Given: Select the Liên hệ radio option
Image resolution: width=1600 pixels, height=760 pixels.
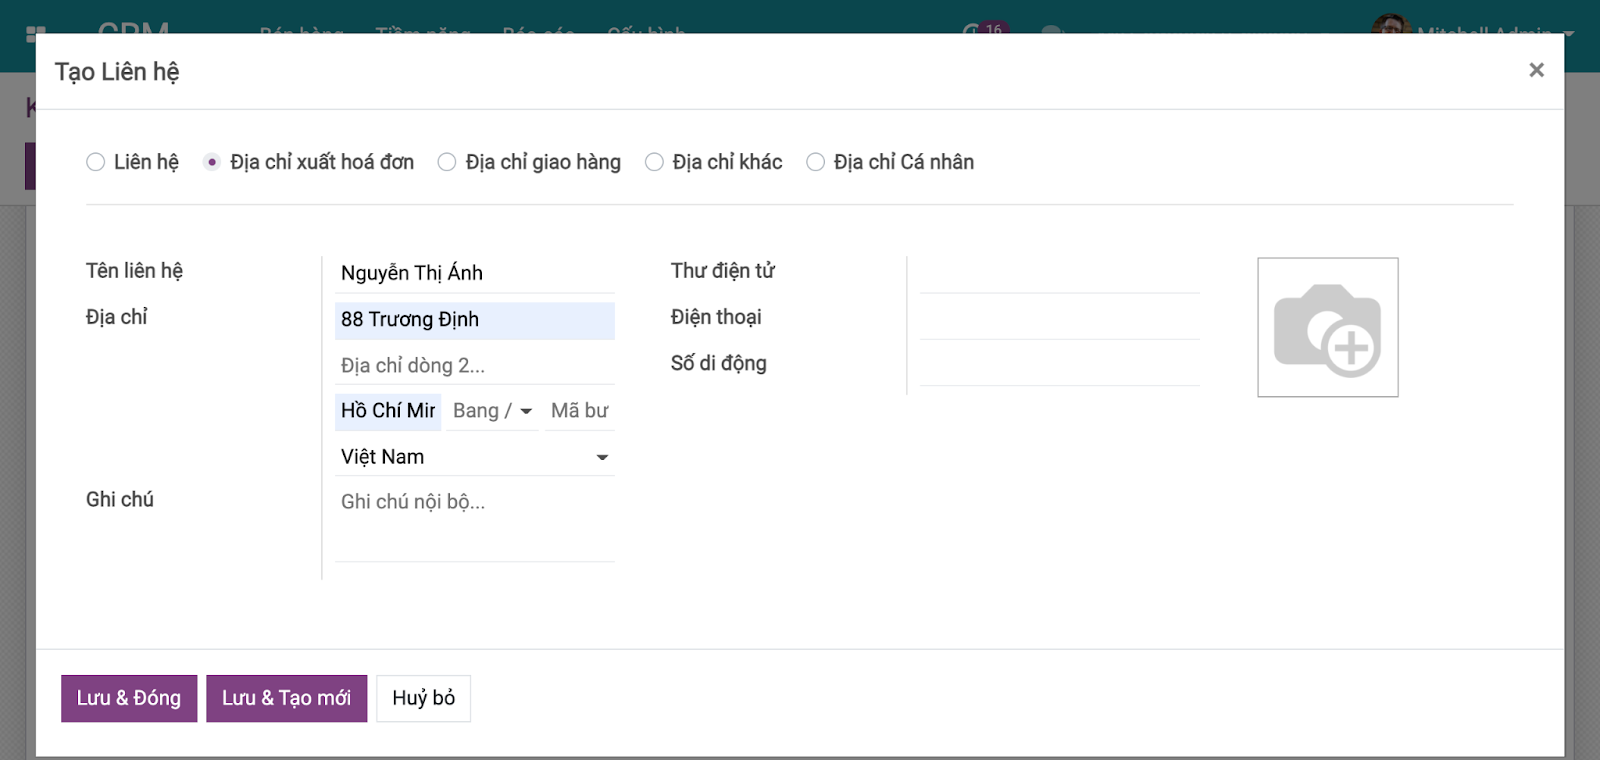Looking at the screenshot, I should [96, 162].
